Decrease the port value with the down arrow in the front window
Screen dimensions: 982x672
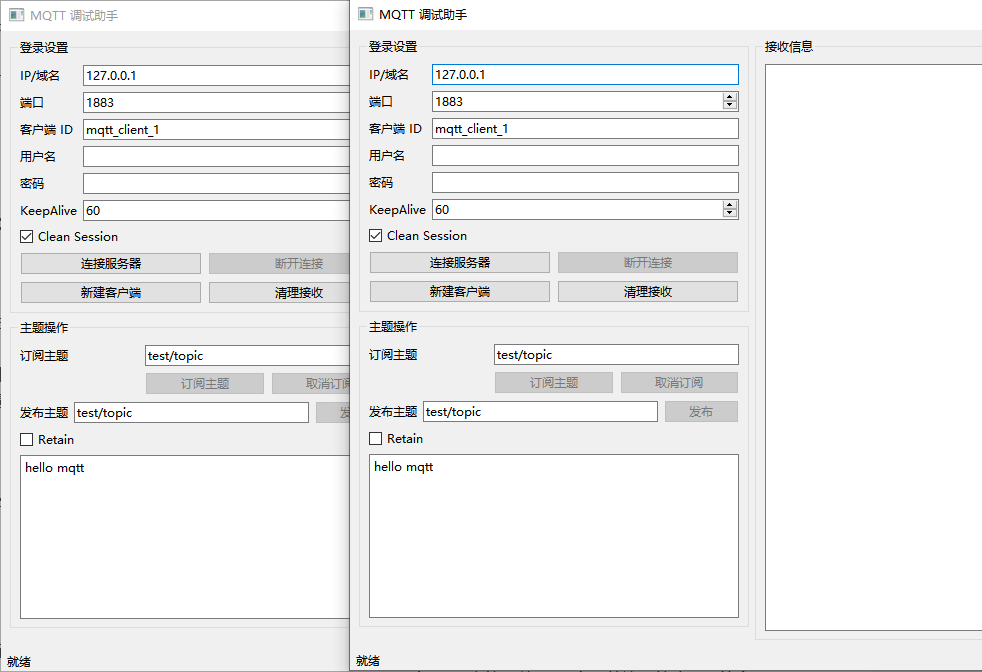coord(730,105)
